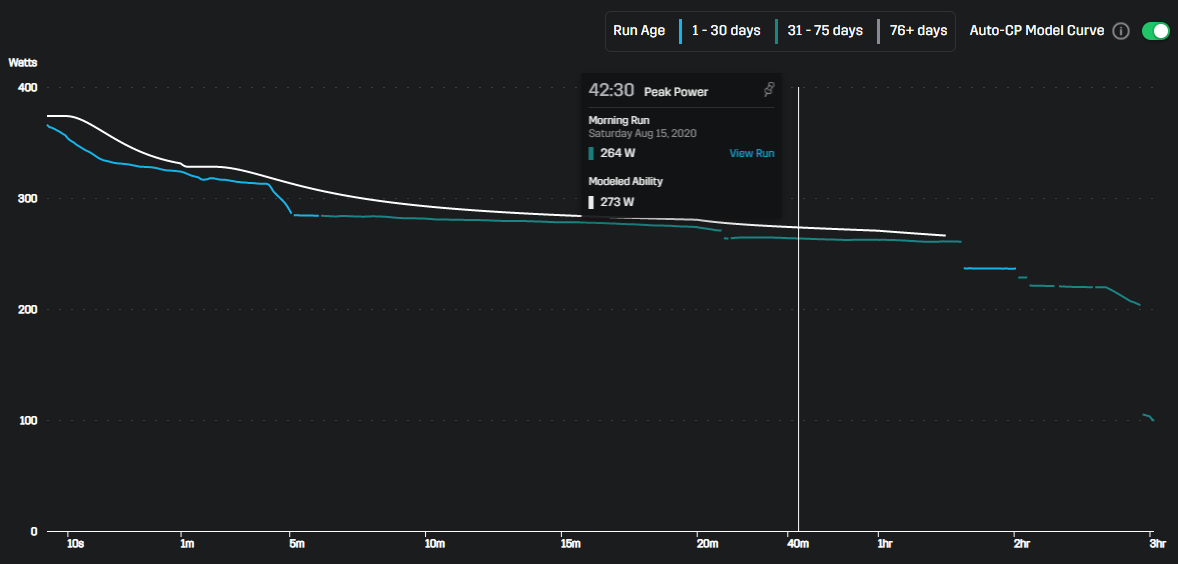The height and width of the screenshot is (564, 1178).
Task: Click the 20m mark on time axis
Action: 706,544
